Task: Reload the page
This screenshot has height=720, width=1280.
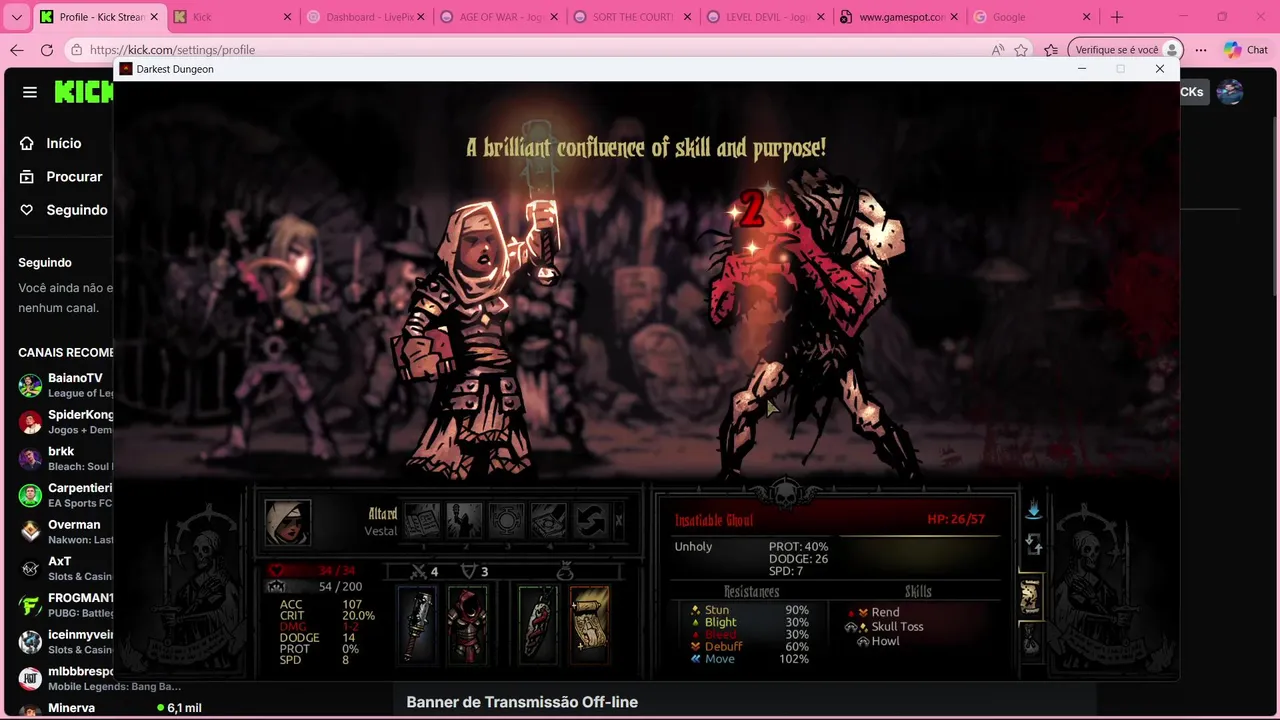Action: [x=47, y=50]
